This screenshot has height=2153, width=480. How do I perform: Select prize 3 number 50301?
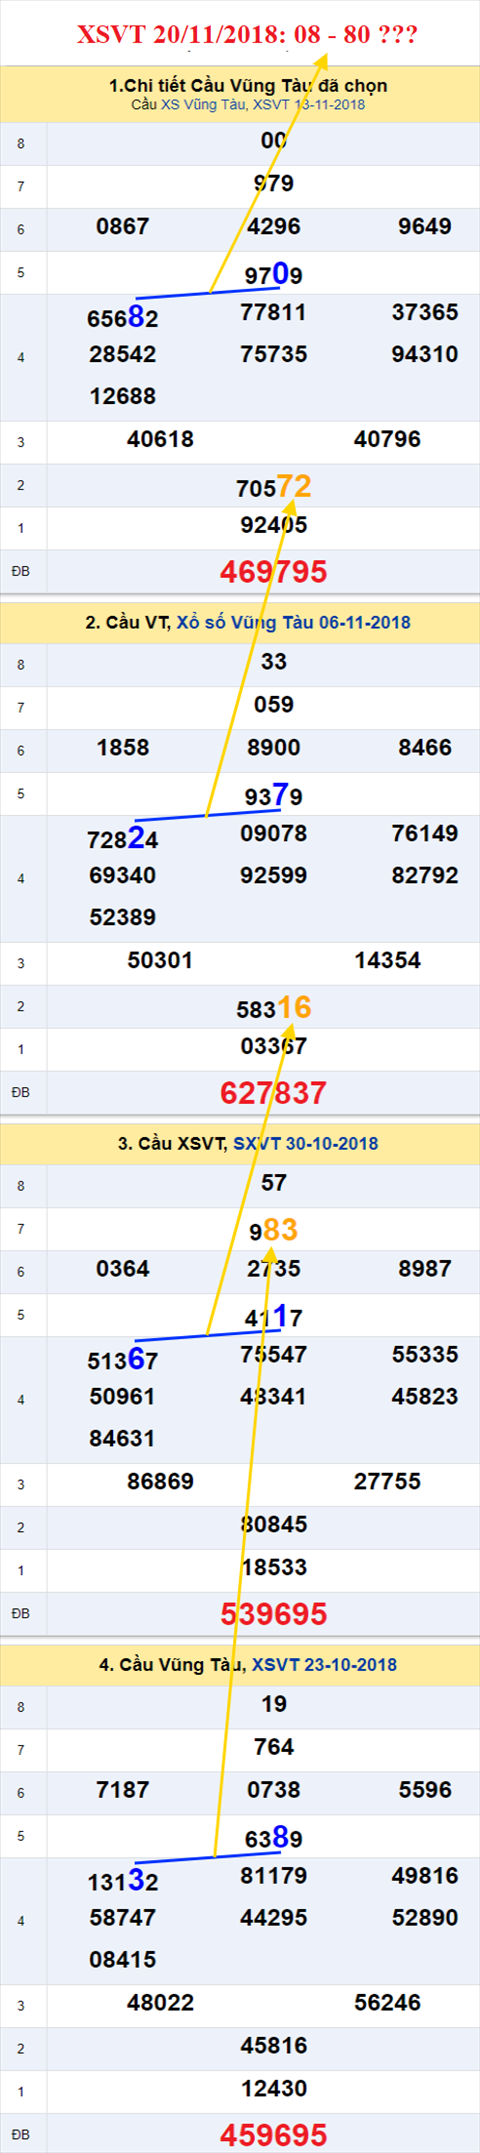tap(160, 960)
